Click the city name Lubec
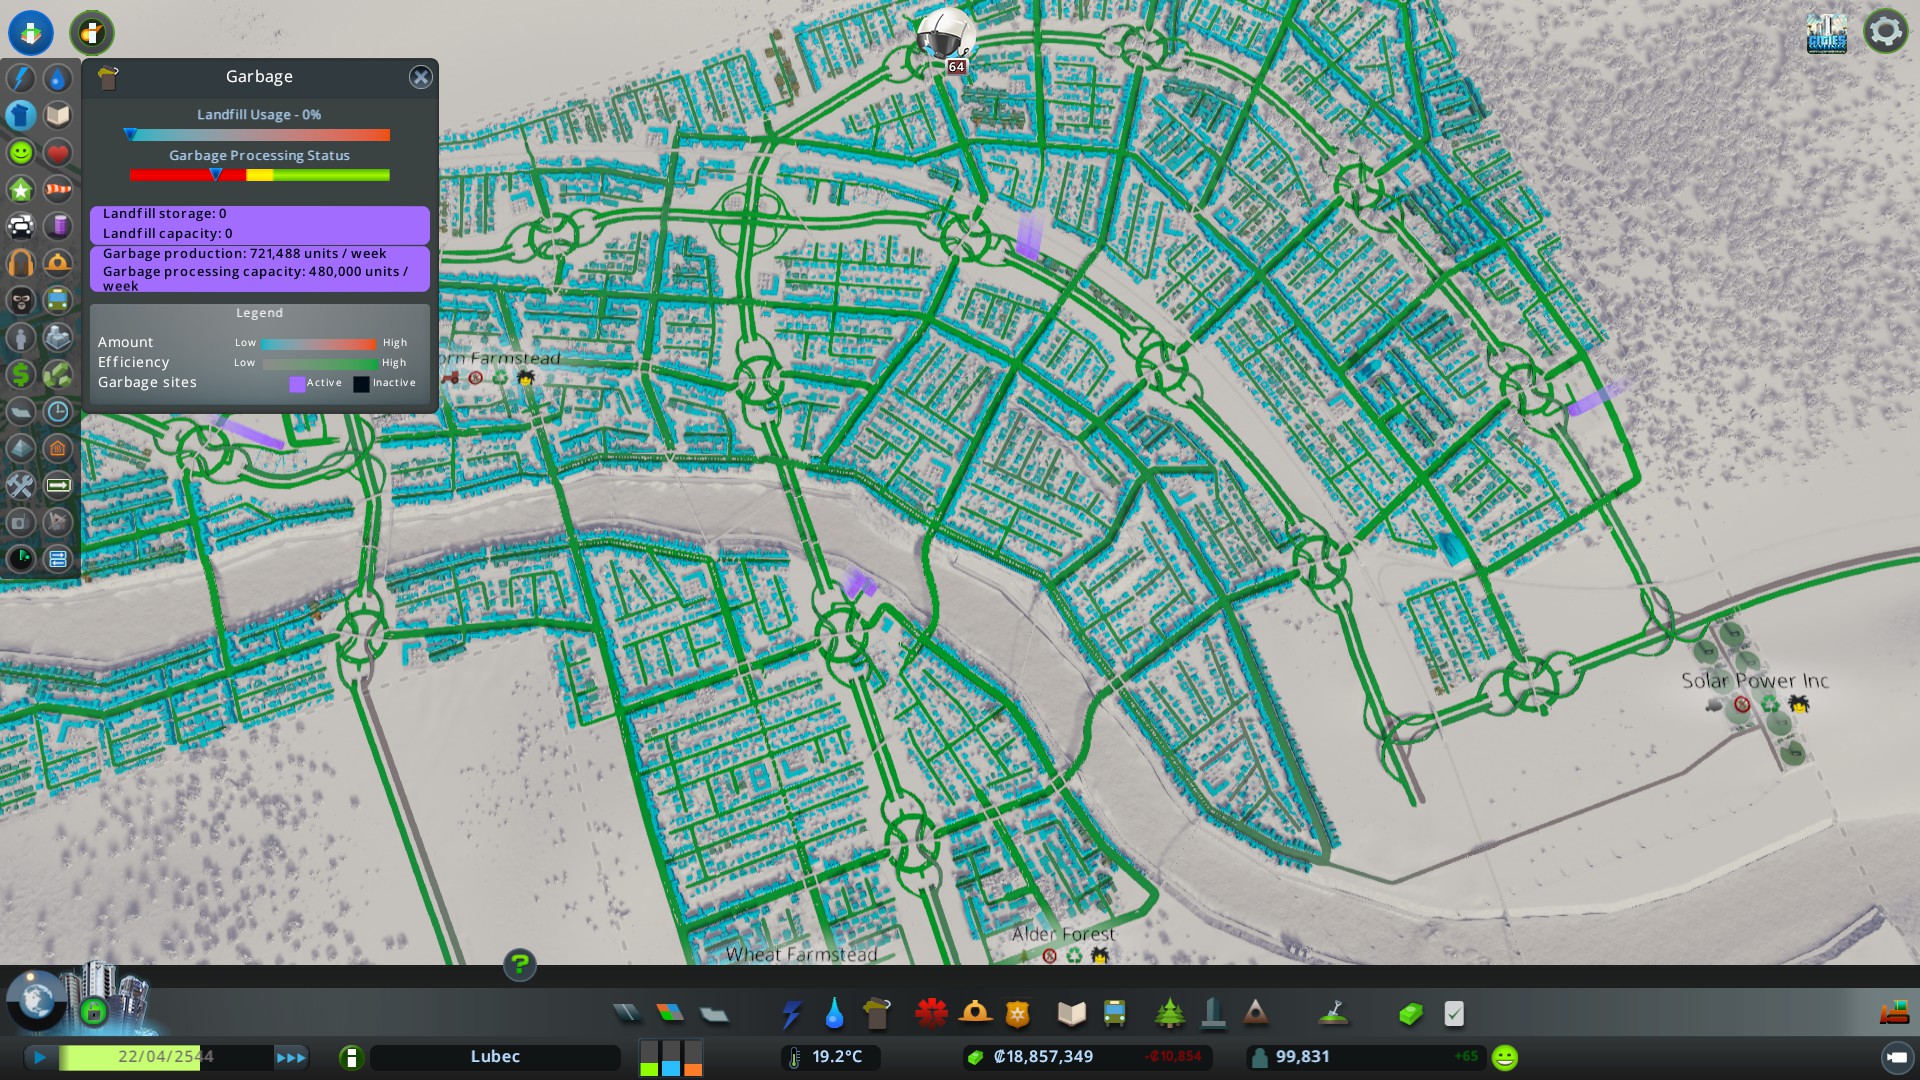Screen dimensions: 1920x1080 [495, 1057]
